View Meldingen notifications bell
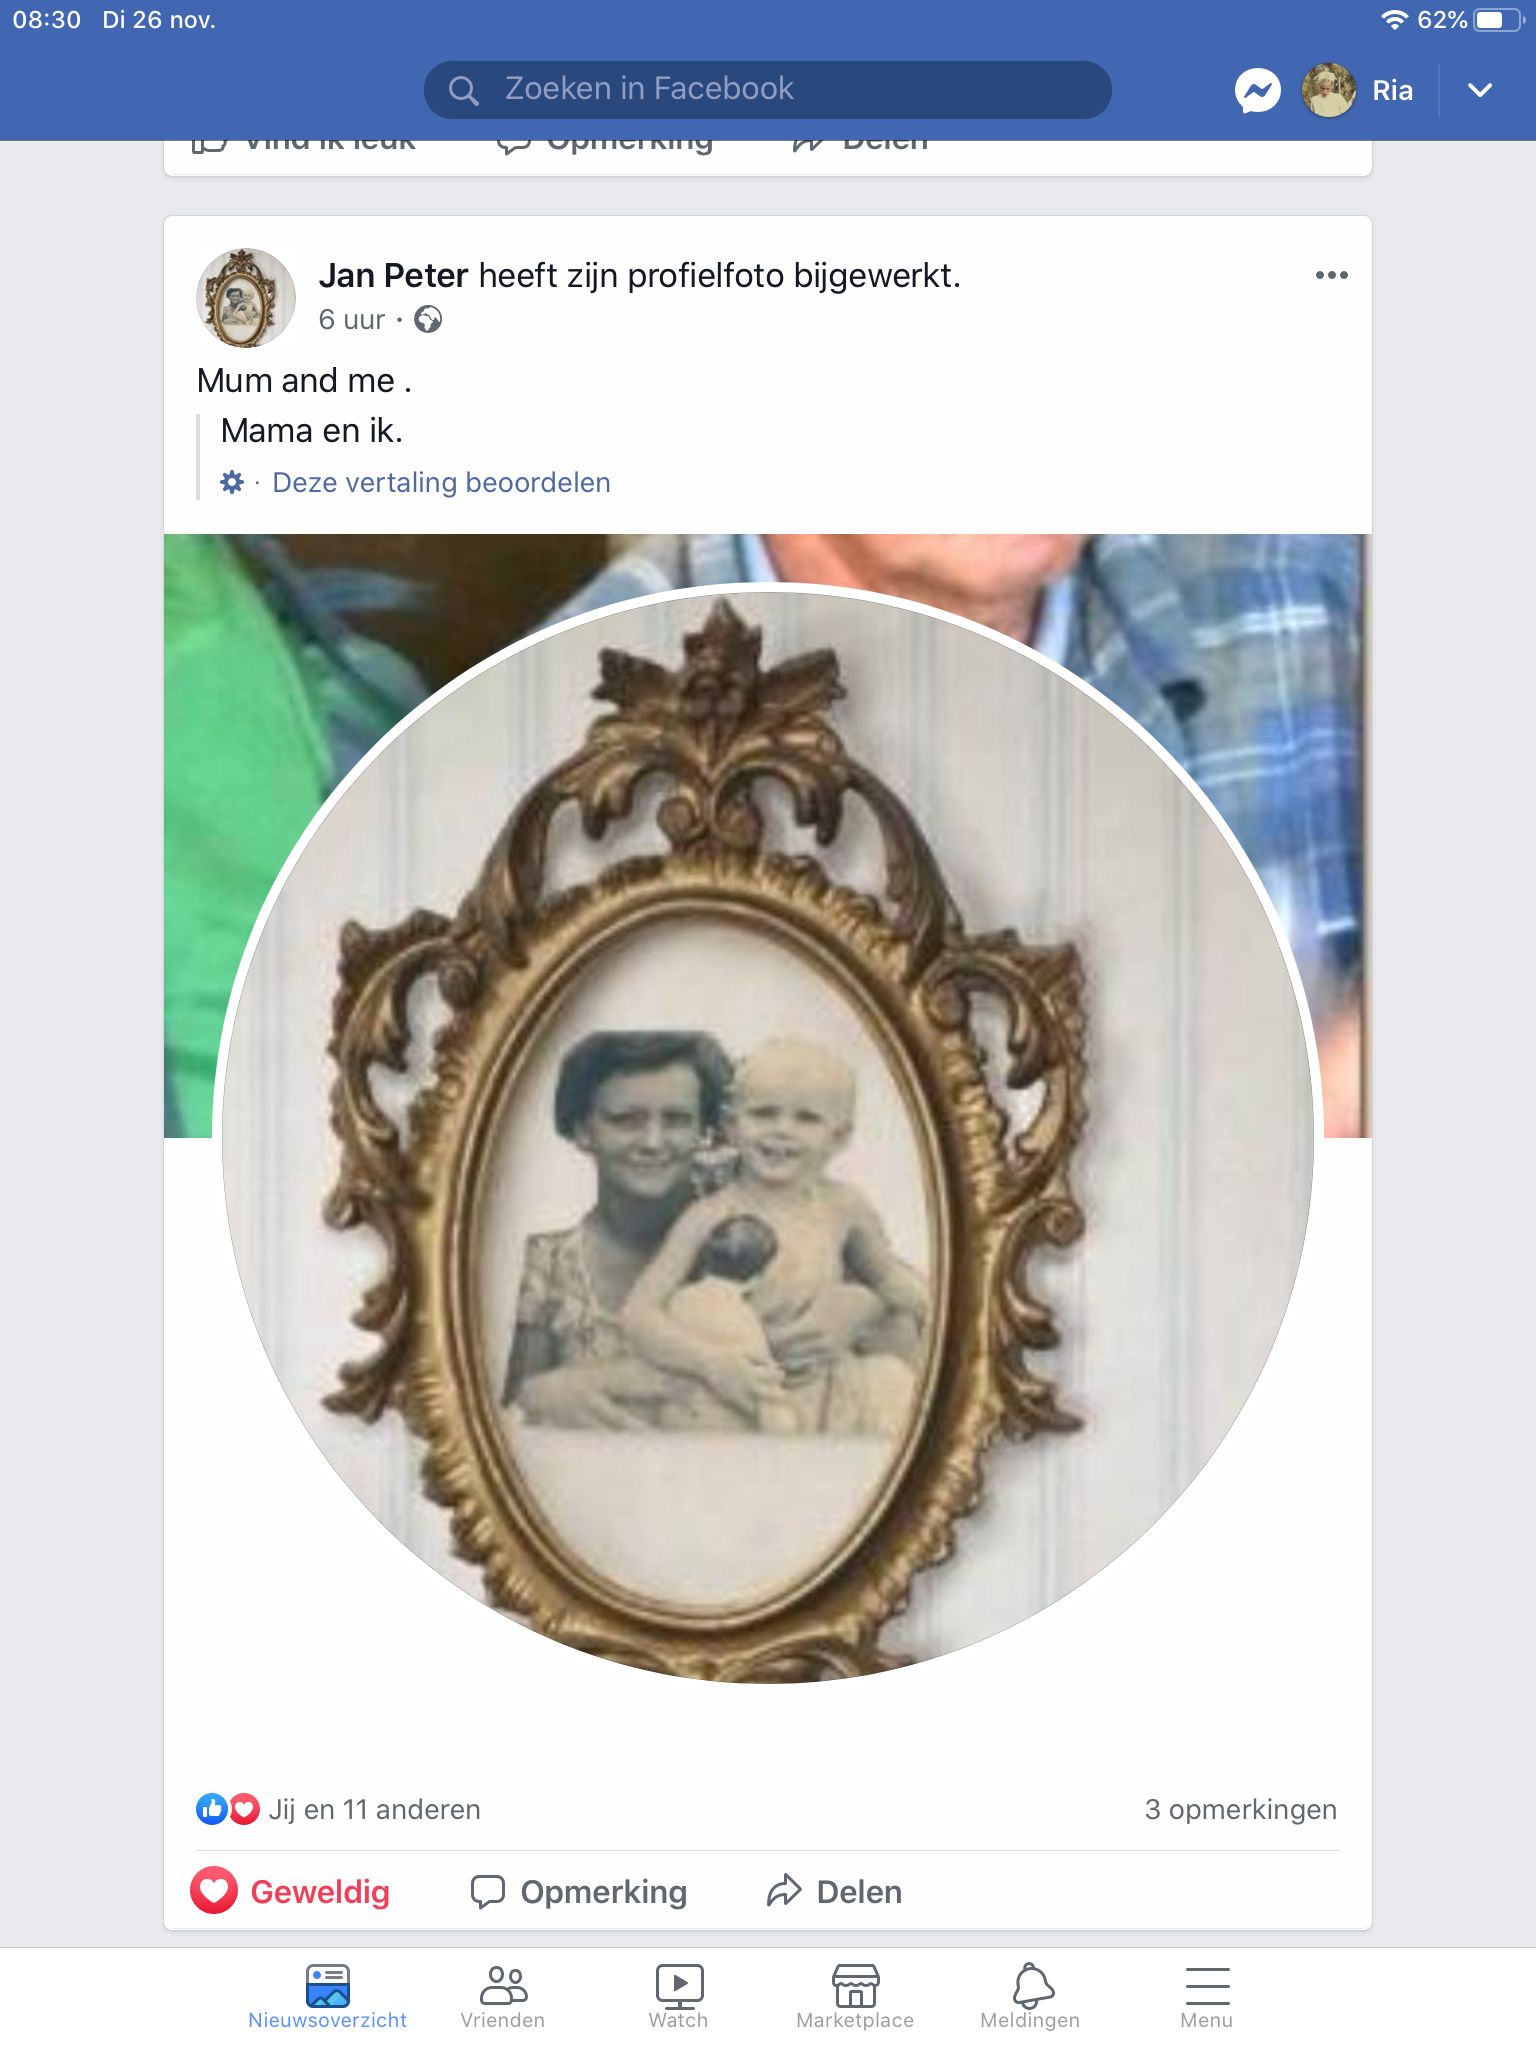 1031,1997
